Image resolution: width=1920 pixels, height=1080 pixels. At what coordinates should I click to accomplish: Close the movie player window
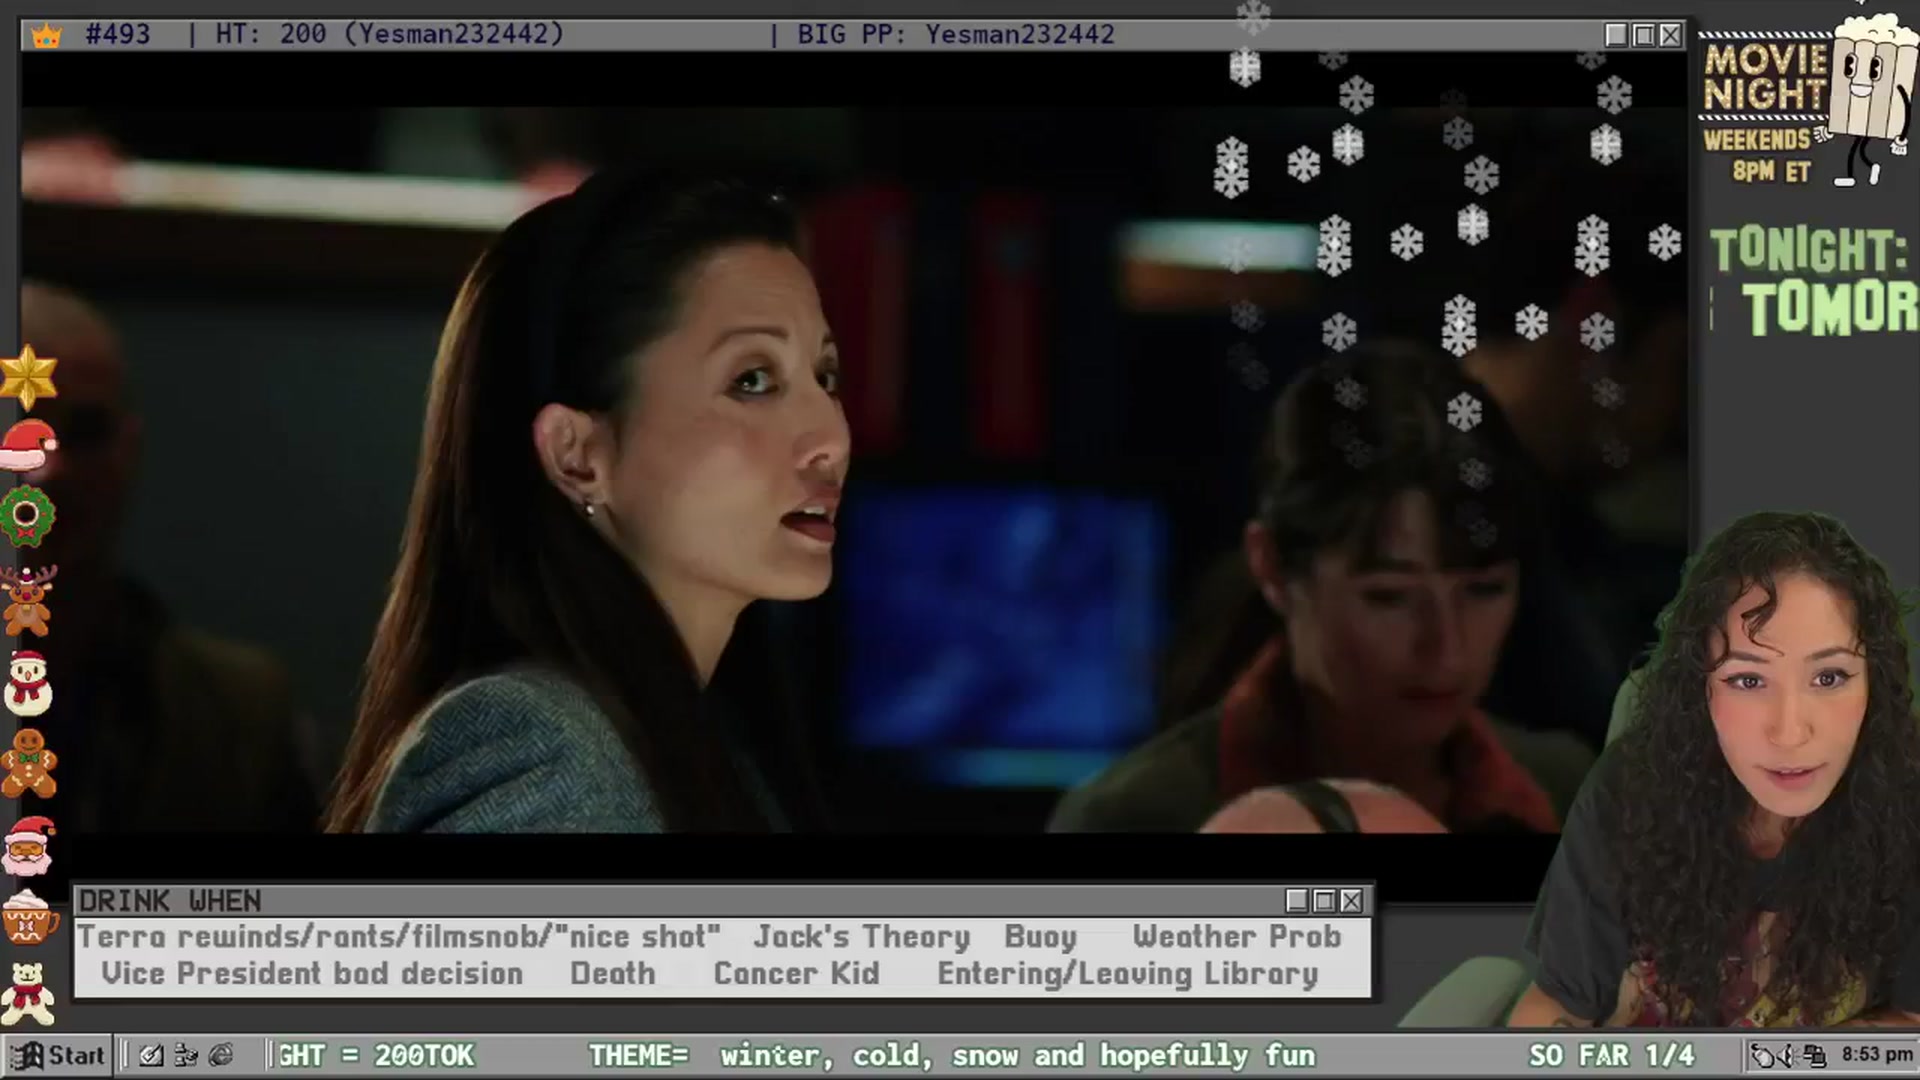pyautogui.click(x=1670, y=35)
